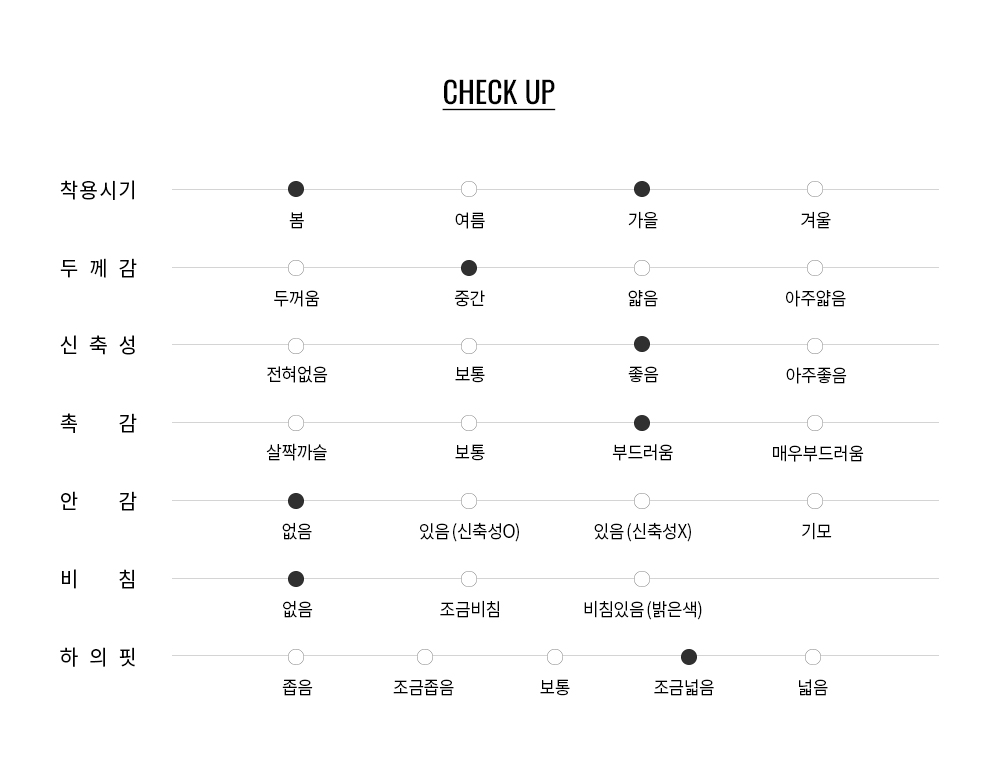Choose 두꺼움 thickness option dot
The image size is (1000, 777).
point(296,268)
